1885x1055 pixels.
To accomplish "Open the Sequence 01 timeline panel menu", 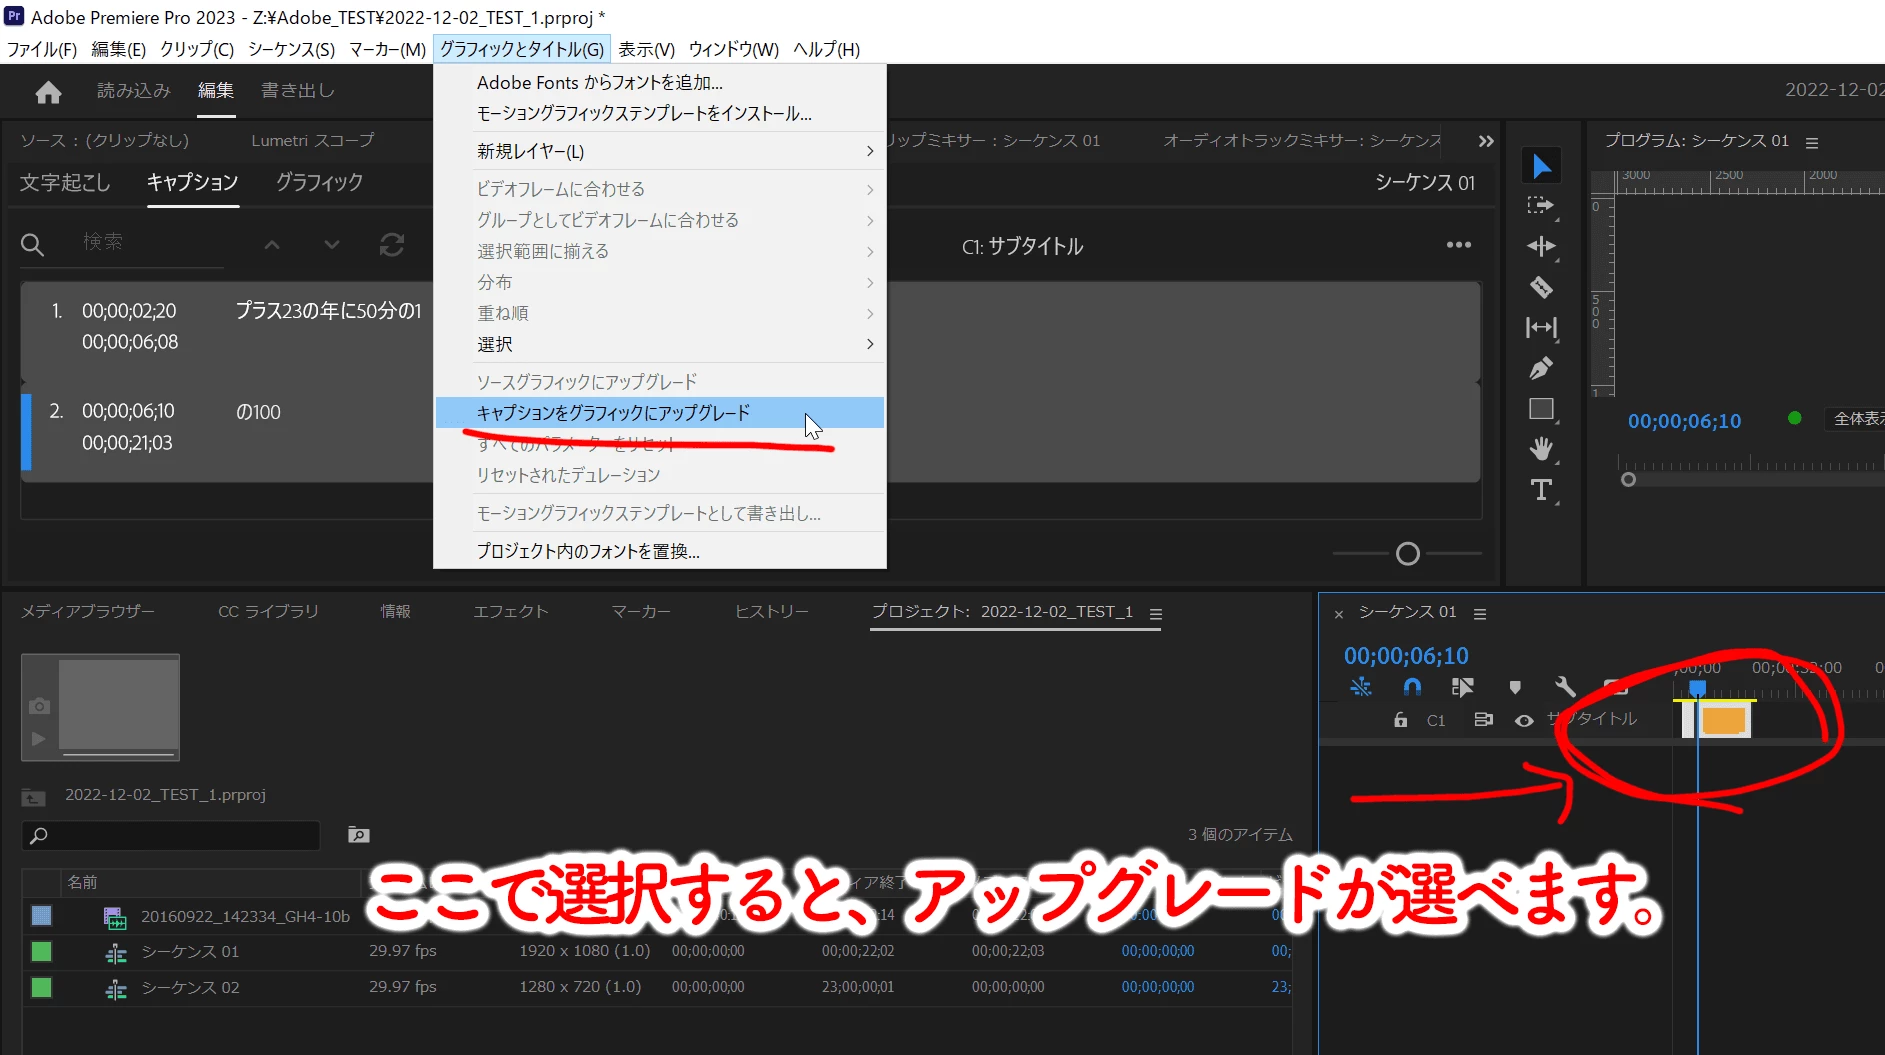I will pos(1480,614).
